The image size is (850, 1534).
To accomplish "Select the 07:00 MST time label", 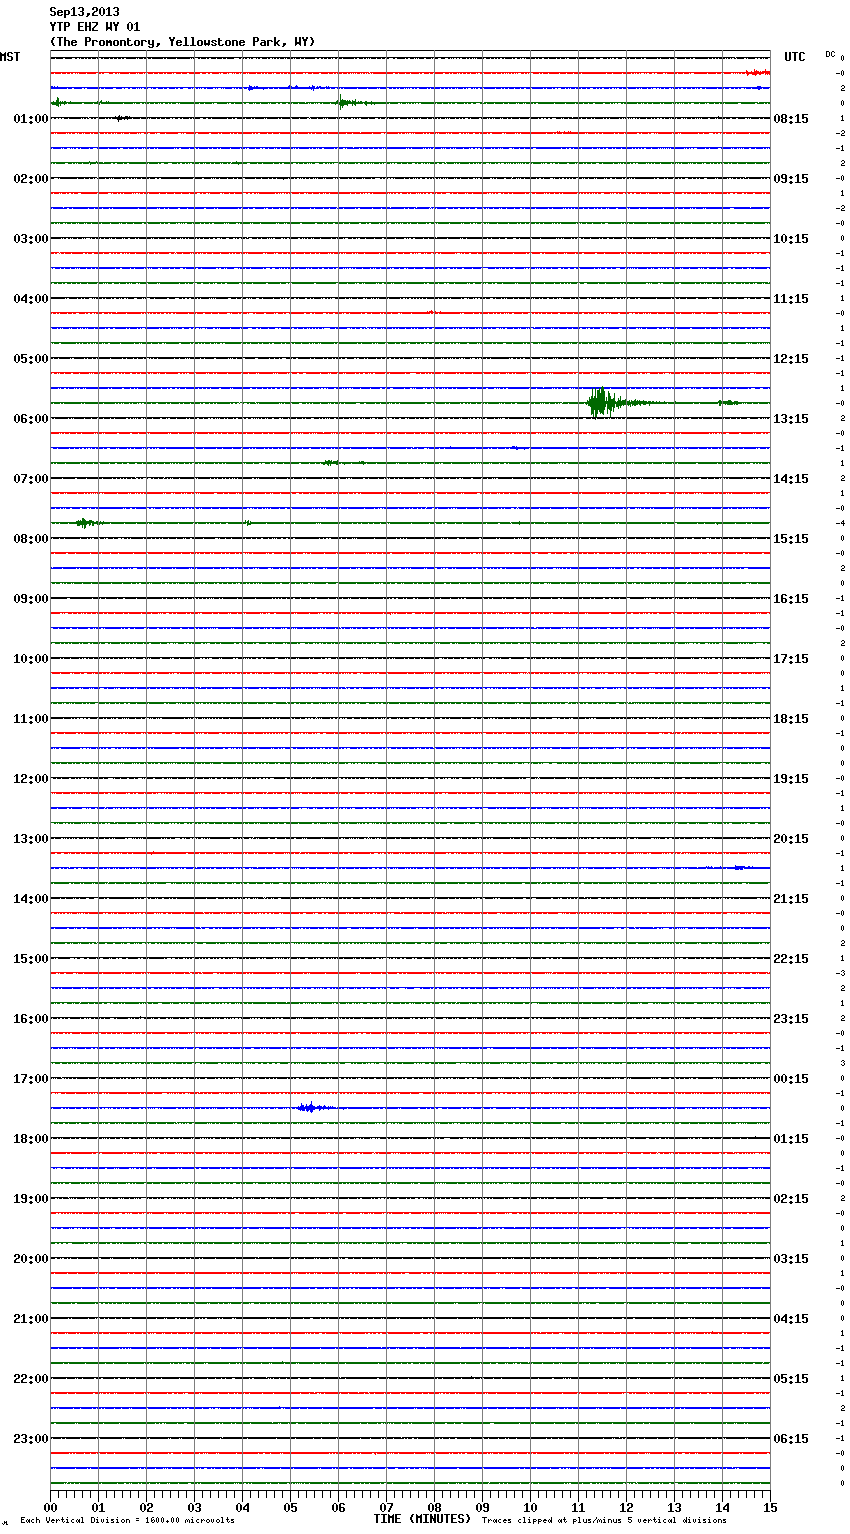I will pyautogui.click(x=31, y=479).
